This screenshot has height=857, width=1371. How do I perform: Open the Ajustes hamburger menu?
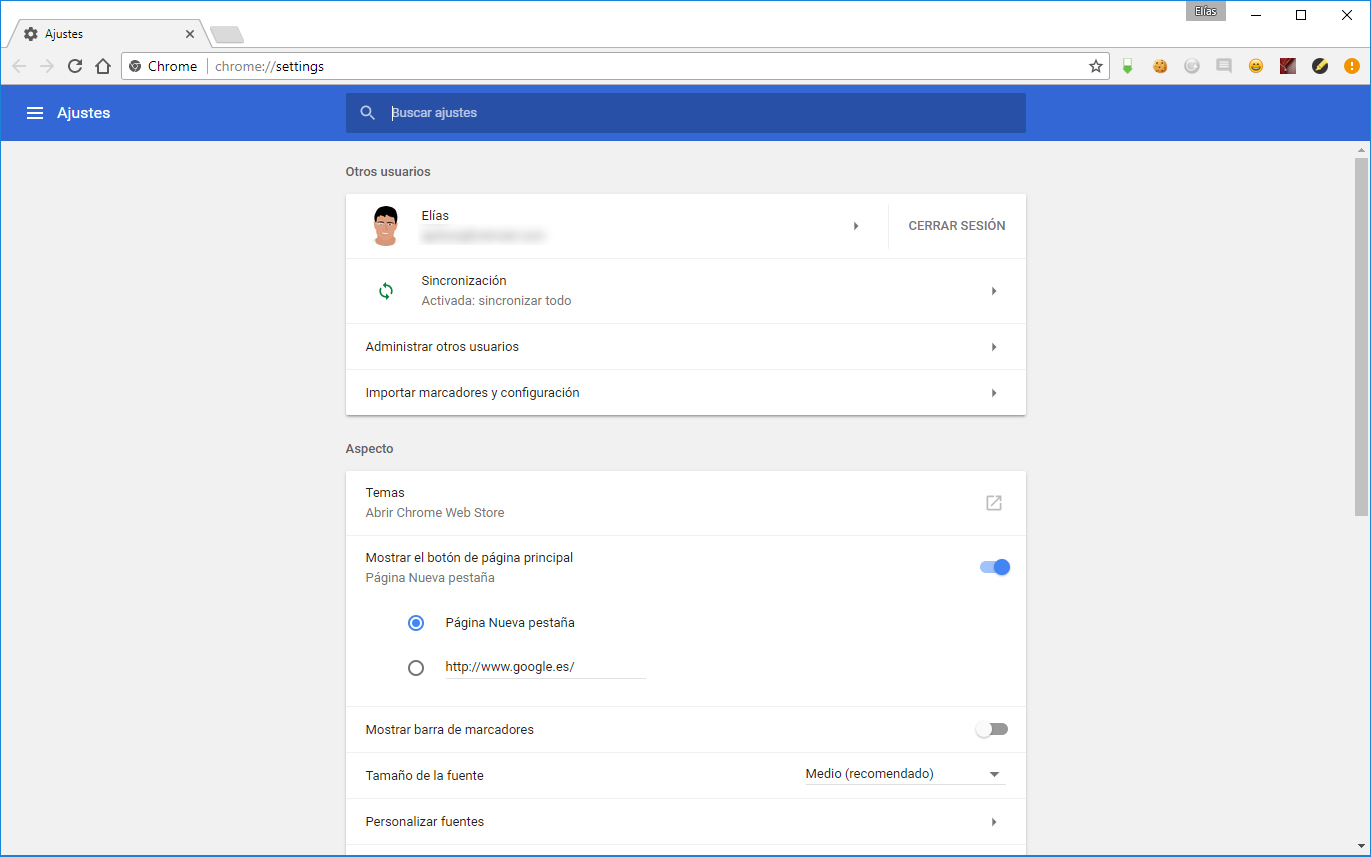click(35, 112)
